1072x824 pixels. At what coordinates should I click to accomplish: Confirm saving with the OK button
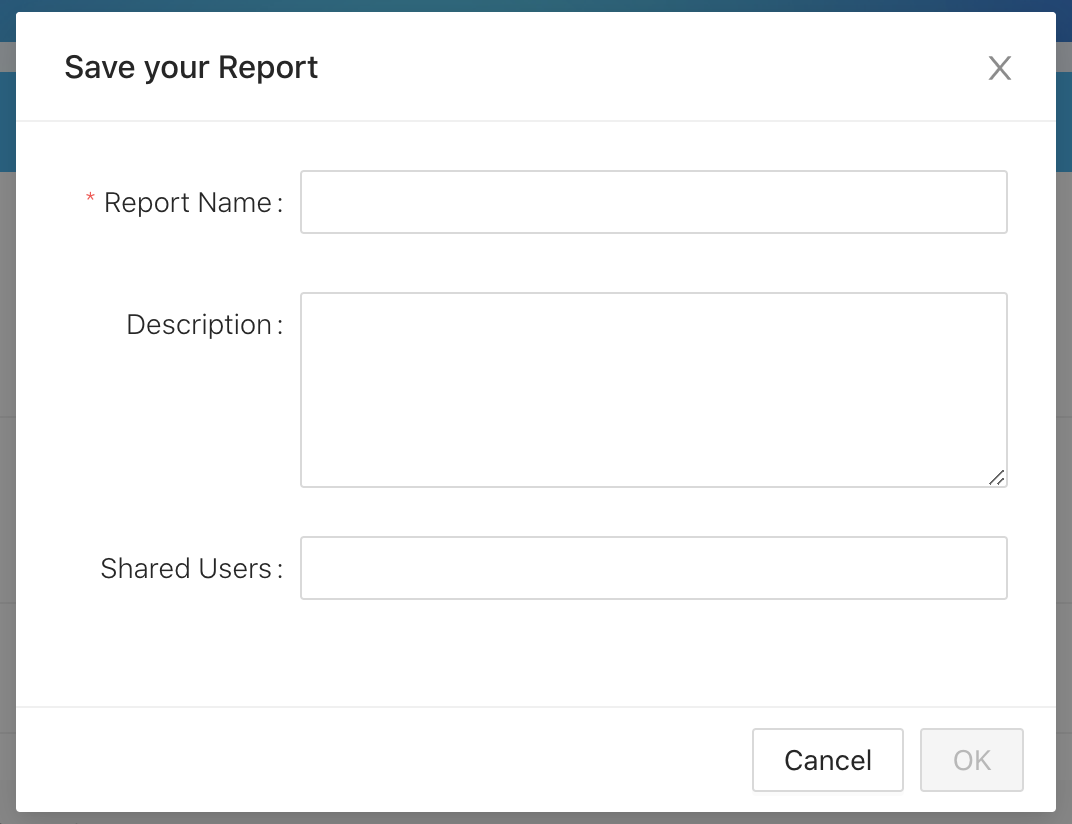(x=971, y=760)
